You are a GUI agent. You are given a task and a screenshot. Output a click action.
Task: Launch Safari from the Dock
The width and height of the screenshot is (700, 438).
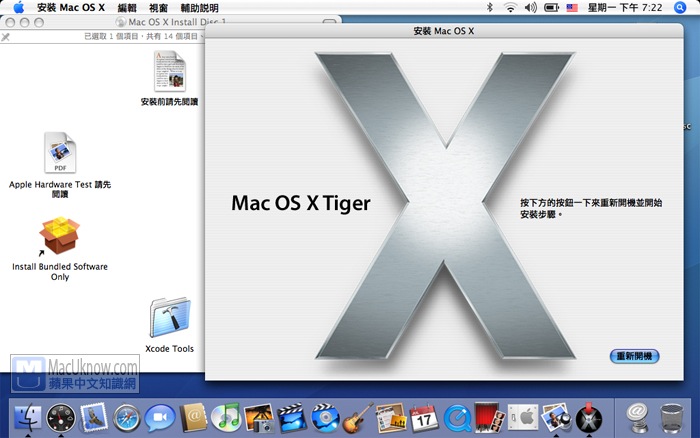[127, 418]
